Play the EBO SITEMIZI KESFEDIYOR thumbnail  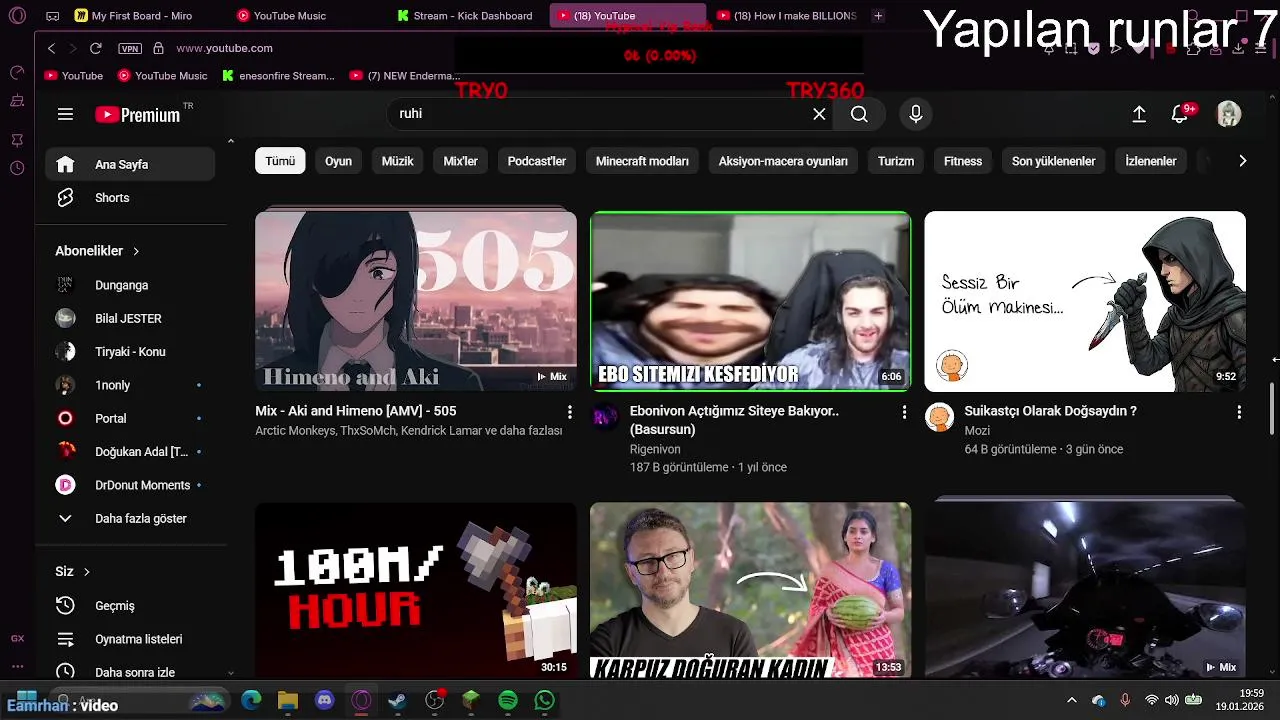coord(750,301)
